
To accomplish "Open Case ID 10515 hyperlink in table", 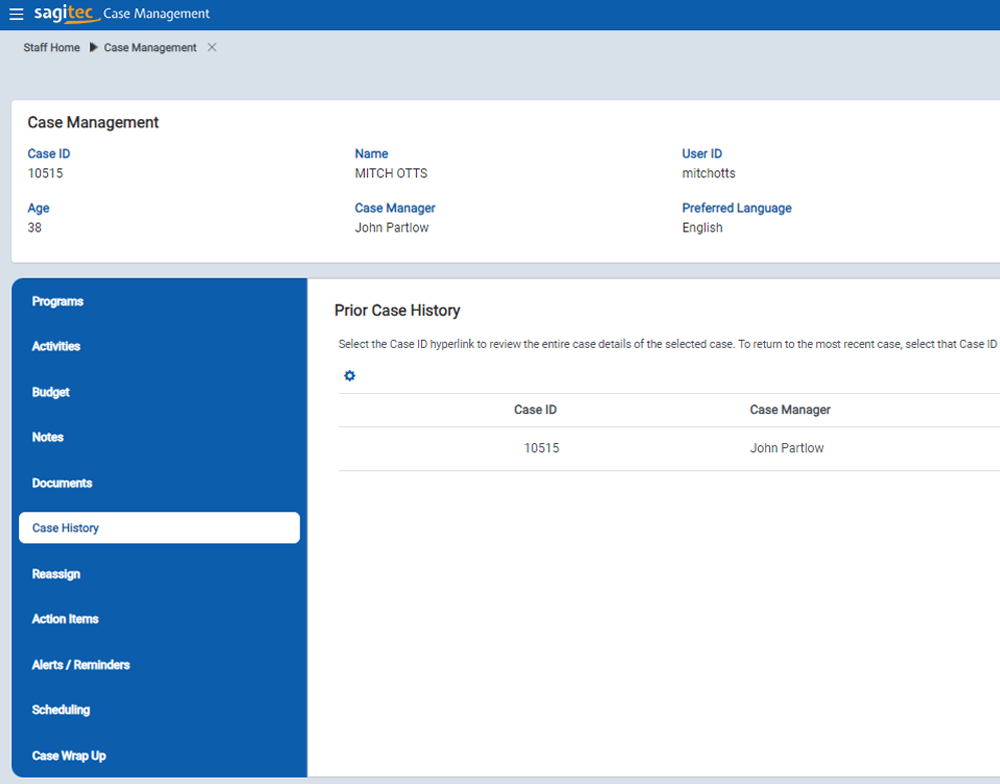I will [x=541, y=448].
